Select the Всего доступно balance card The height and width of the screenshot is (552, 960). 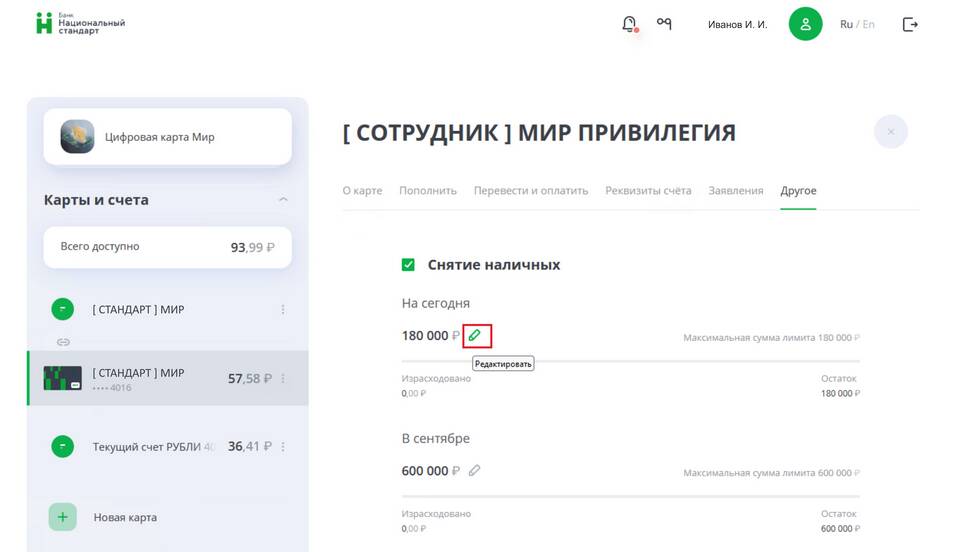(167, 247)
